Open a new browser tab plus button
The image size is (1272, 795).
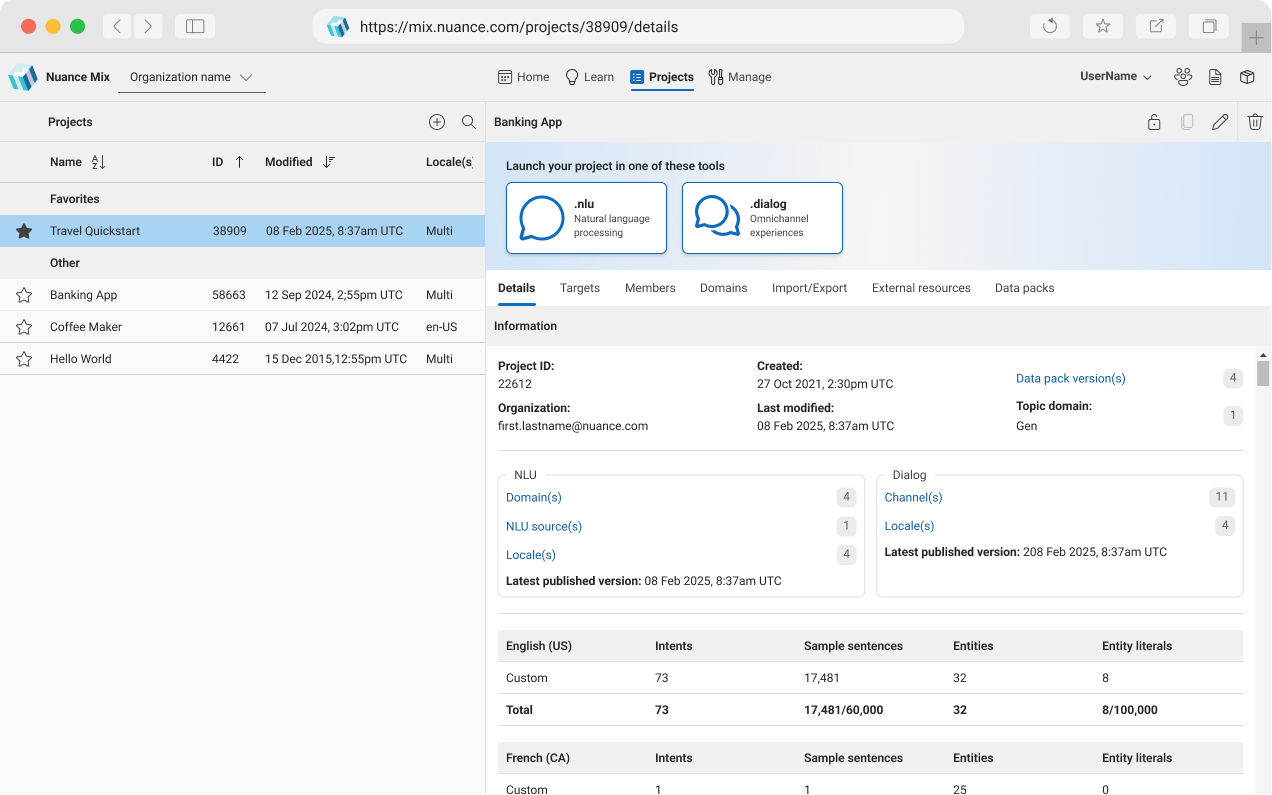[1257, 38]
